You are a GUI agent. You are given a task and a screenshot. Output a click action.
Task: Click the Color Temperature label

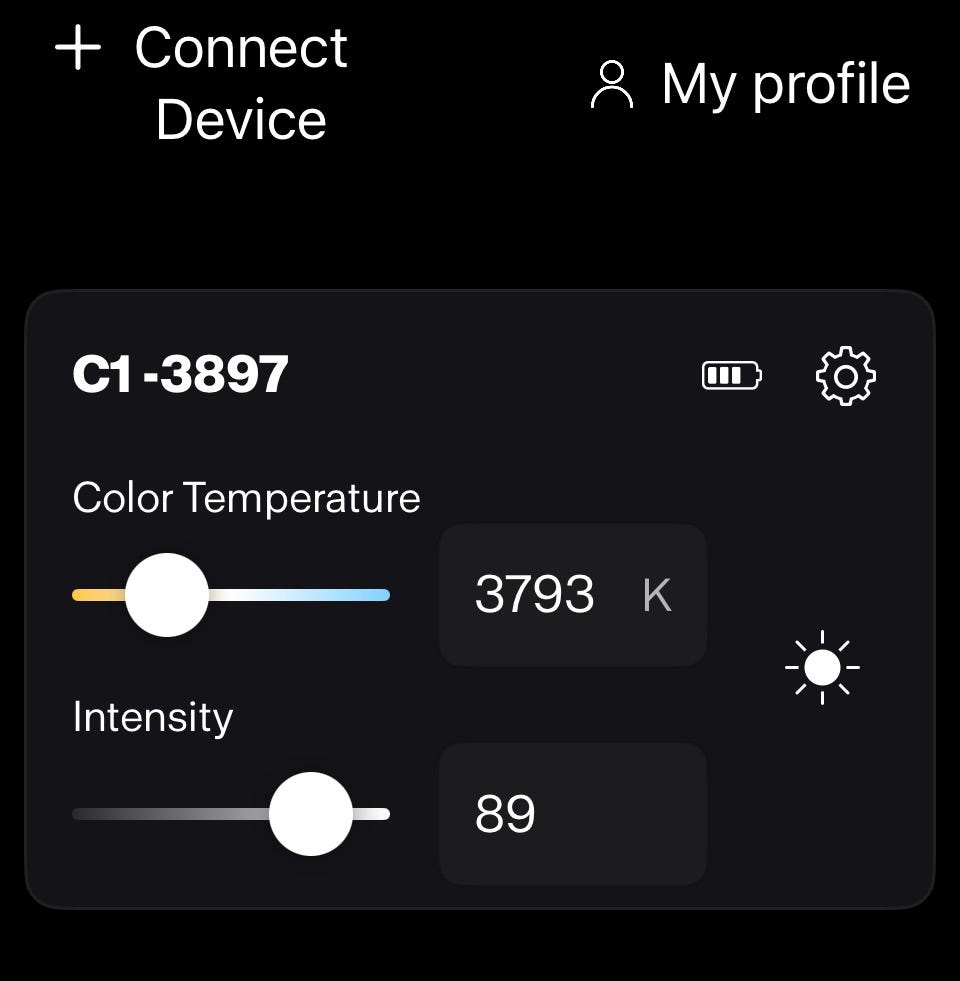(247, 499)
